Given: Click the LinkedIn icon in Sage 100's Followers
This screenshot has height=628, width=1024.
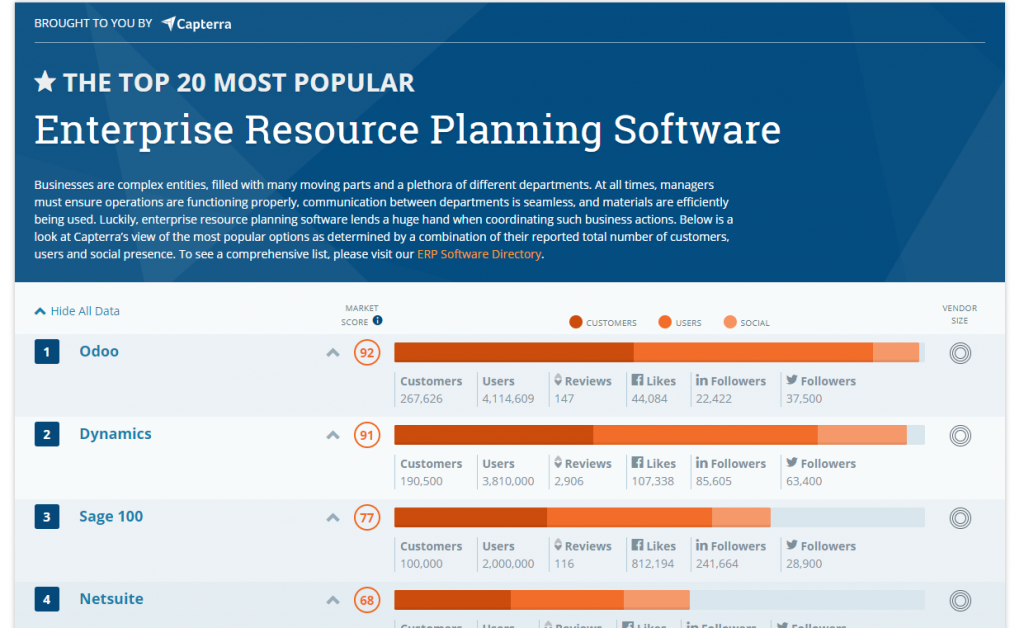Looking at the screenshot, I should [702, 545].
